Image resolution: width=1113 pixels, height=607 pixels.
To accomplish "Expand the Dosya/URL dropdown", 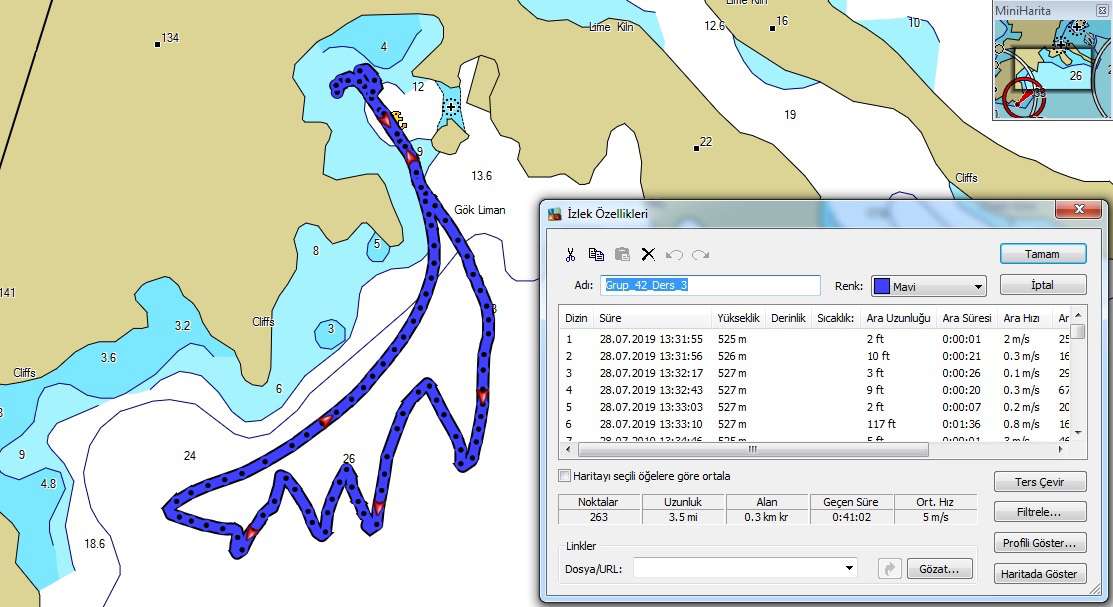I will coord(849,568).
